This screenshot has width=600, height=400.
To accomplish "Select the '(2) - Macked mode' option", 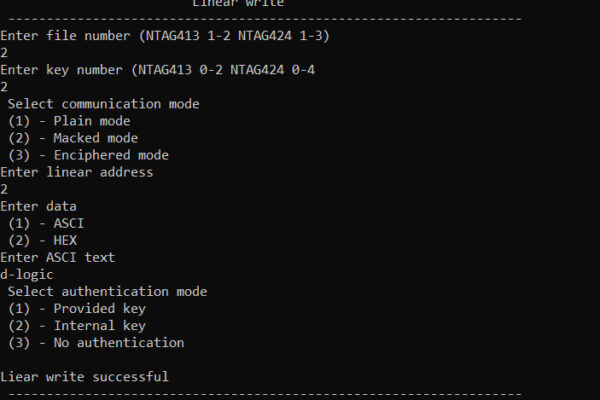I will click(x=73, y=138).
